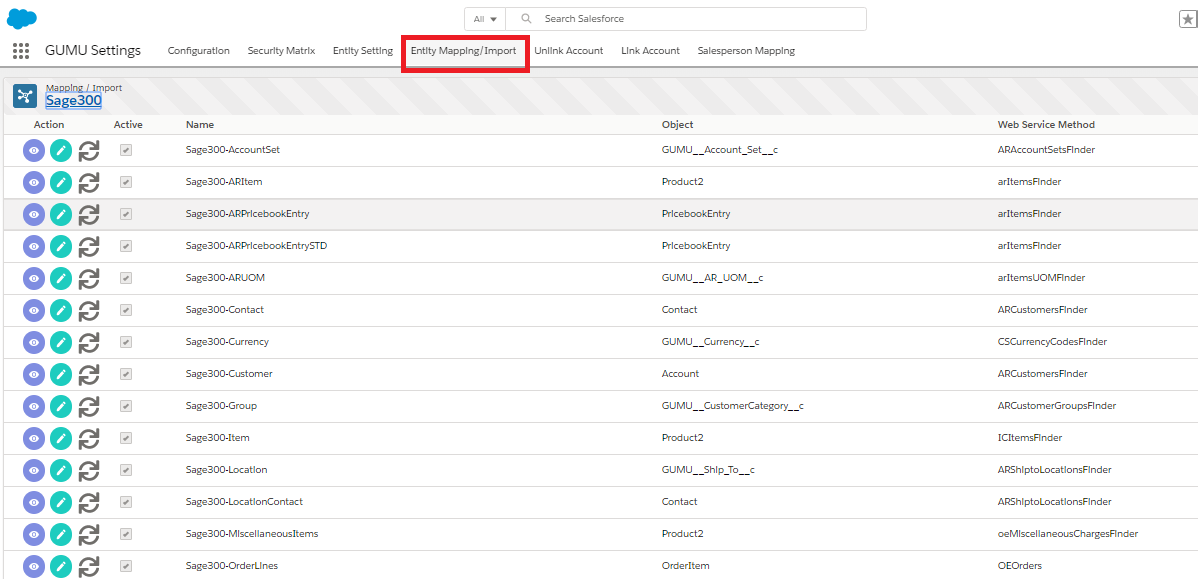Click the GUMU Settings app name
This screenshot has height=585, width=1198.
click(93, 51)
